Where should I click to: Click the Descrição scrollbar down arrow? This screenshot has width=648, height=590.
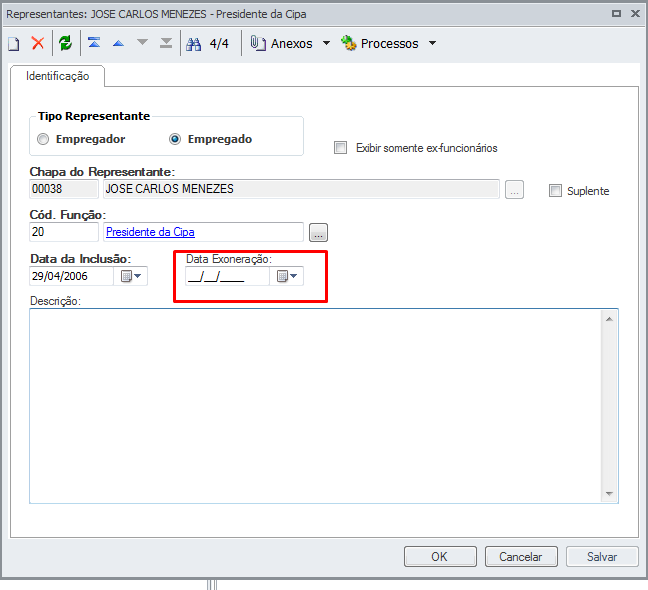609,493
